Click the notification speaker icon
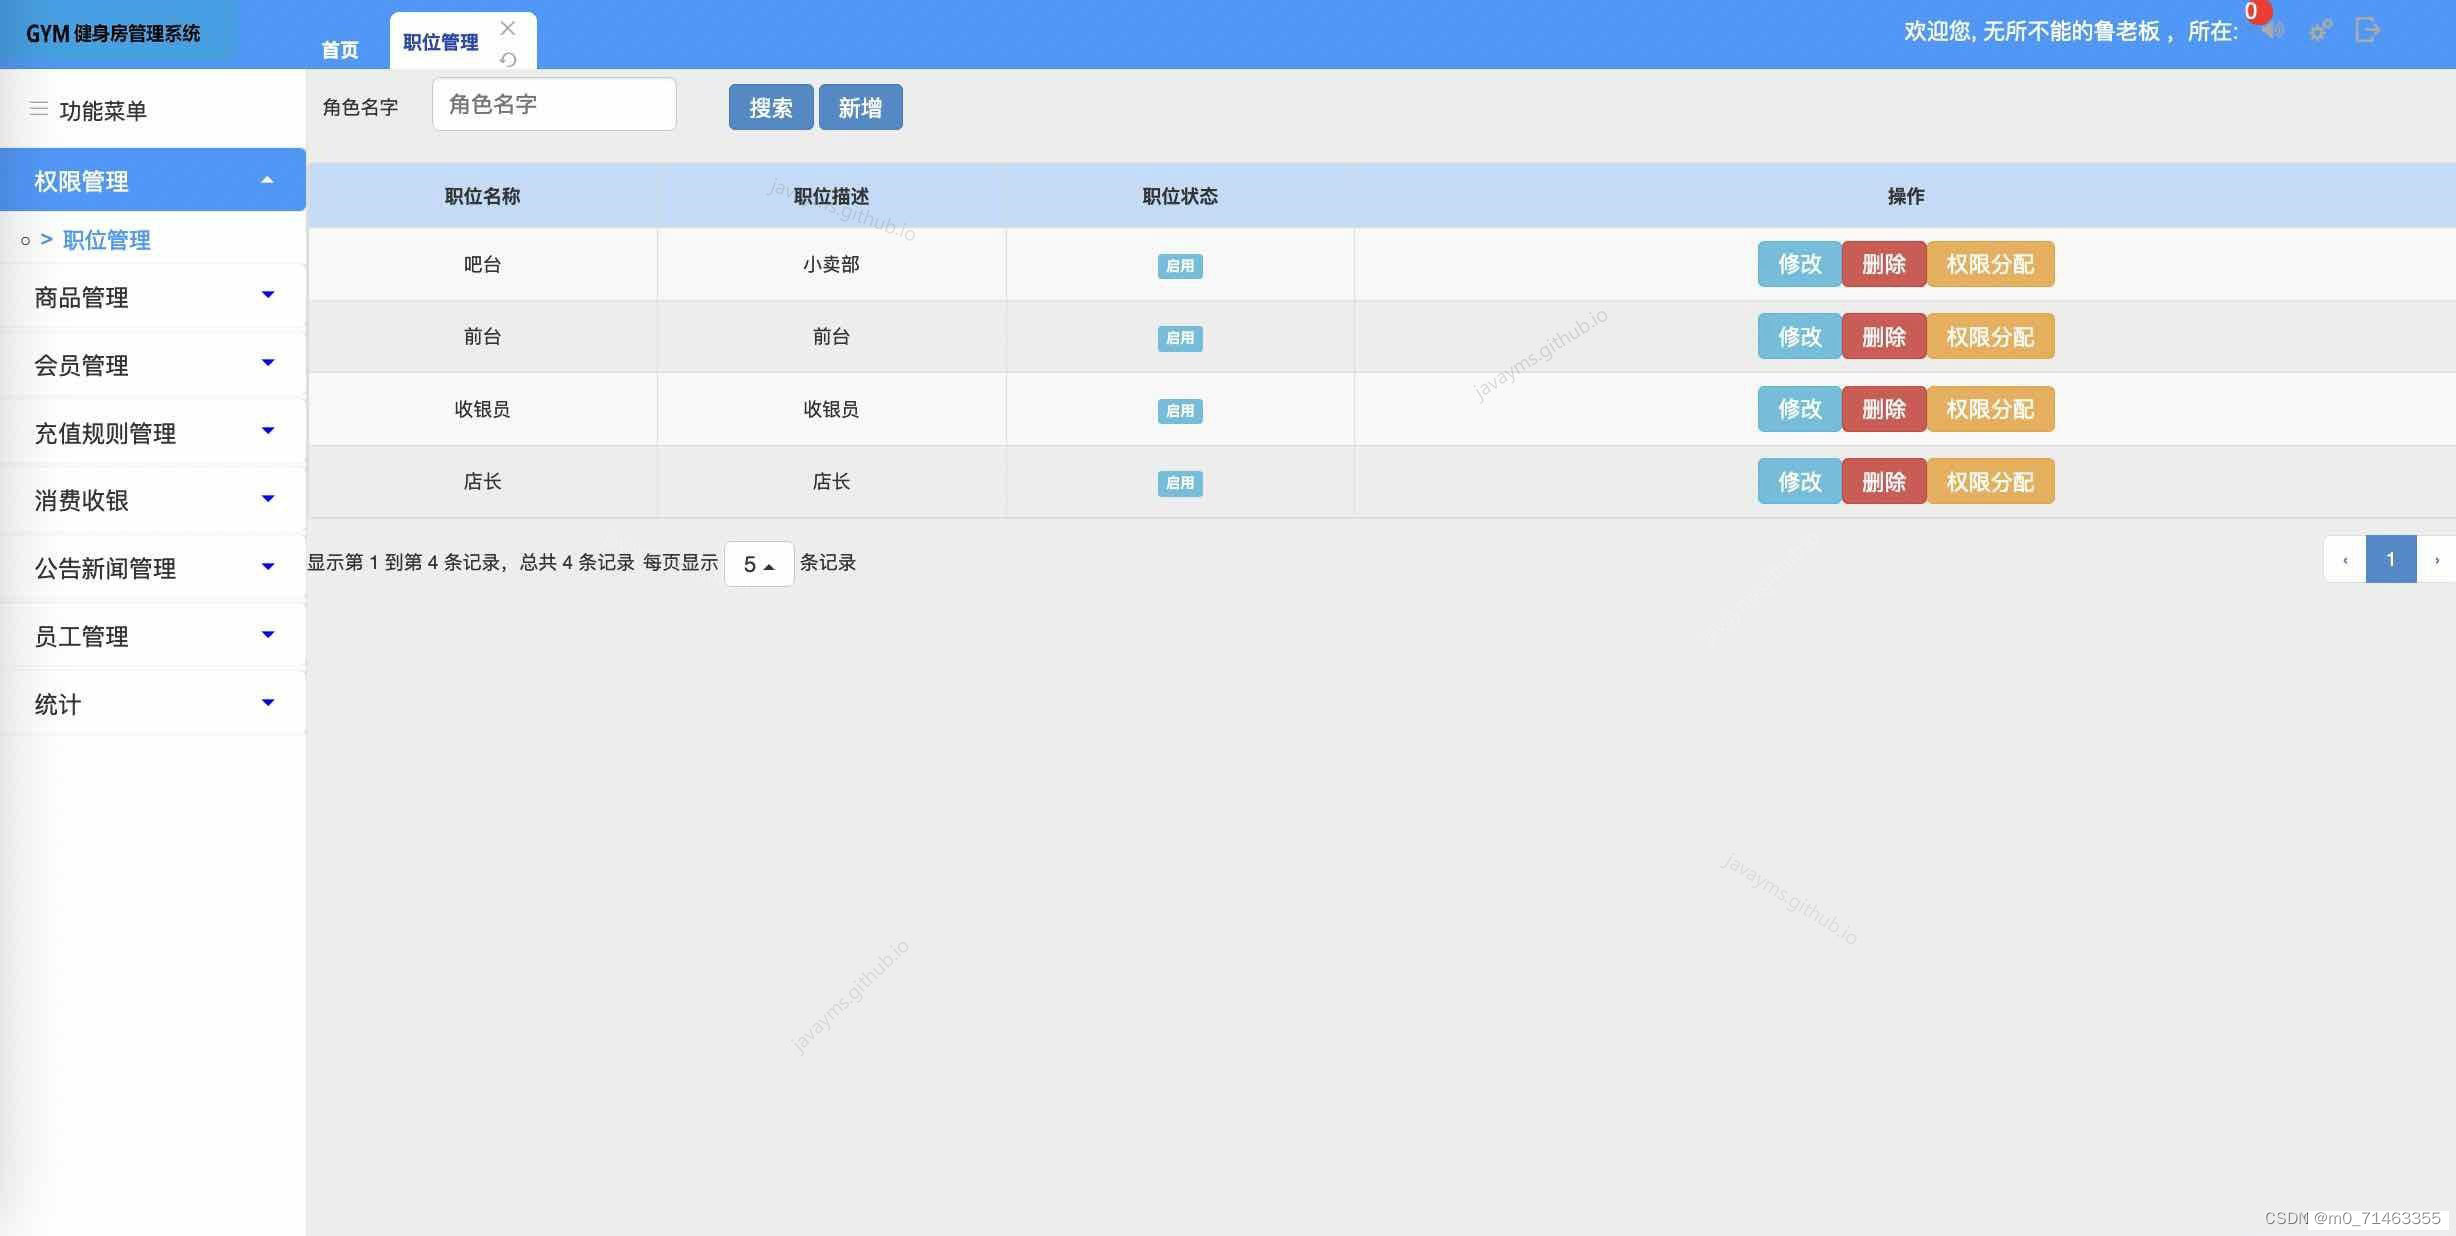Screen dimensions: 2456x1236 tap(2273, 30)
